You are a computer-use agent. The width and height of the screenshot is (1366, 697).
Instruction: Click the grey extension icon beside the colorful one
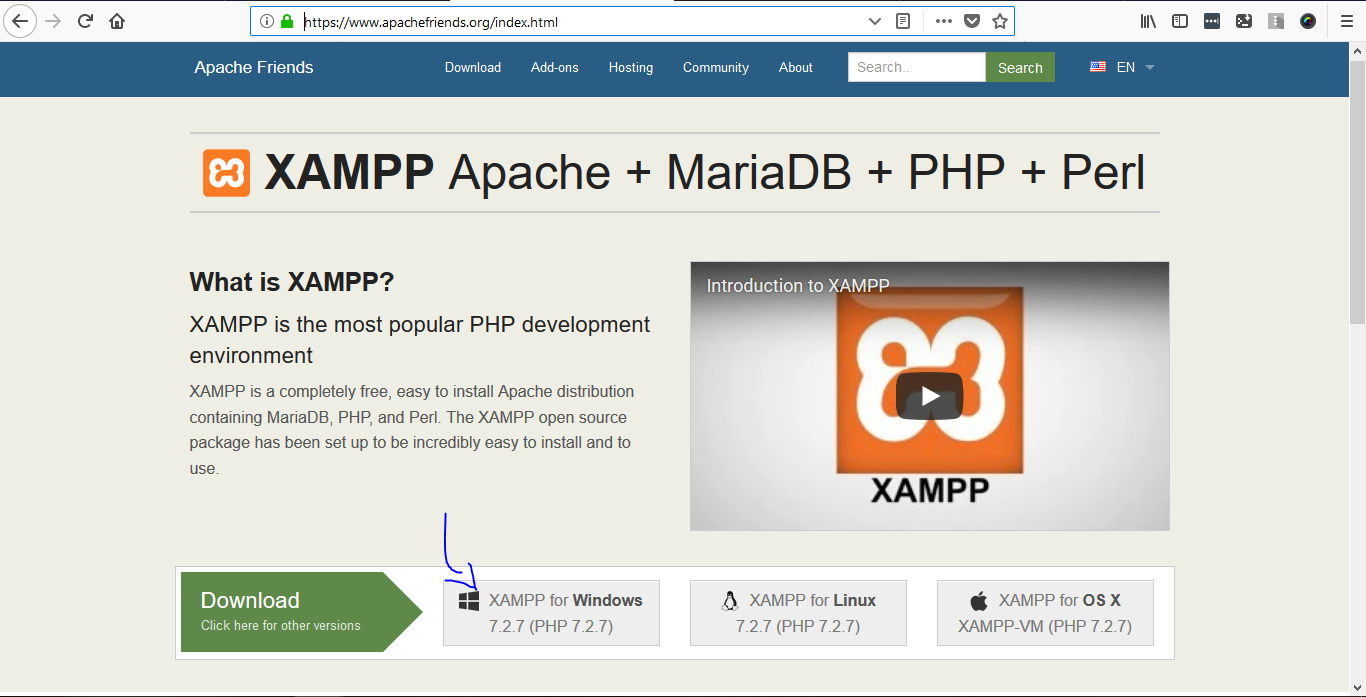(x=1276, y=21)
